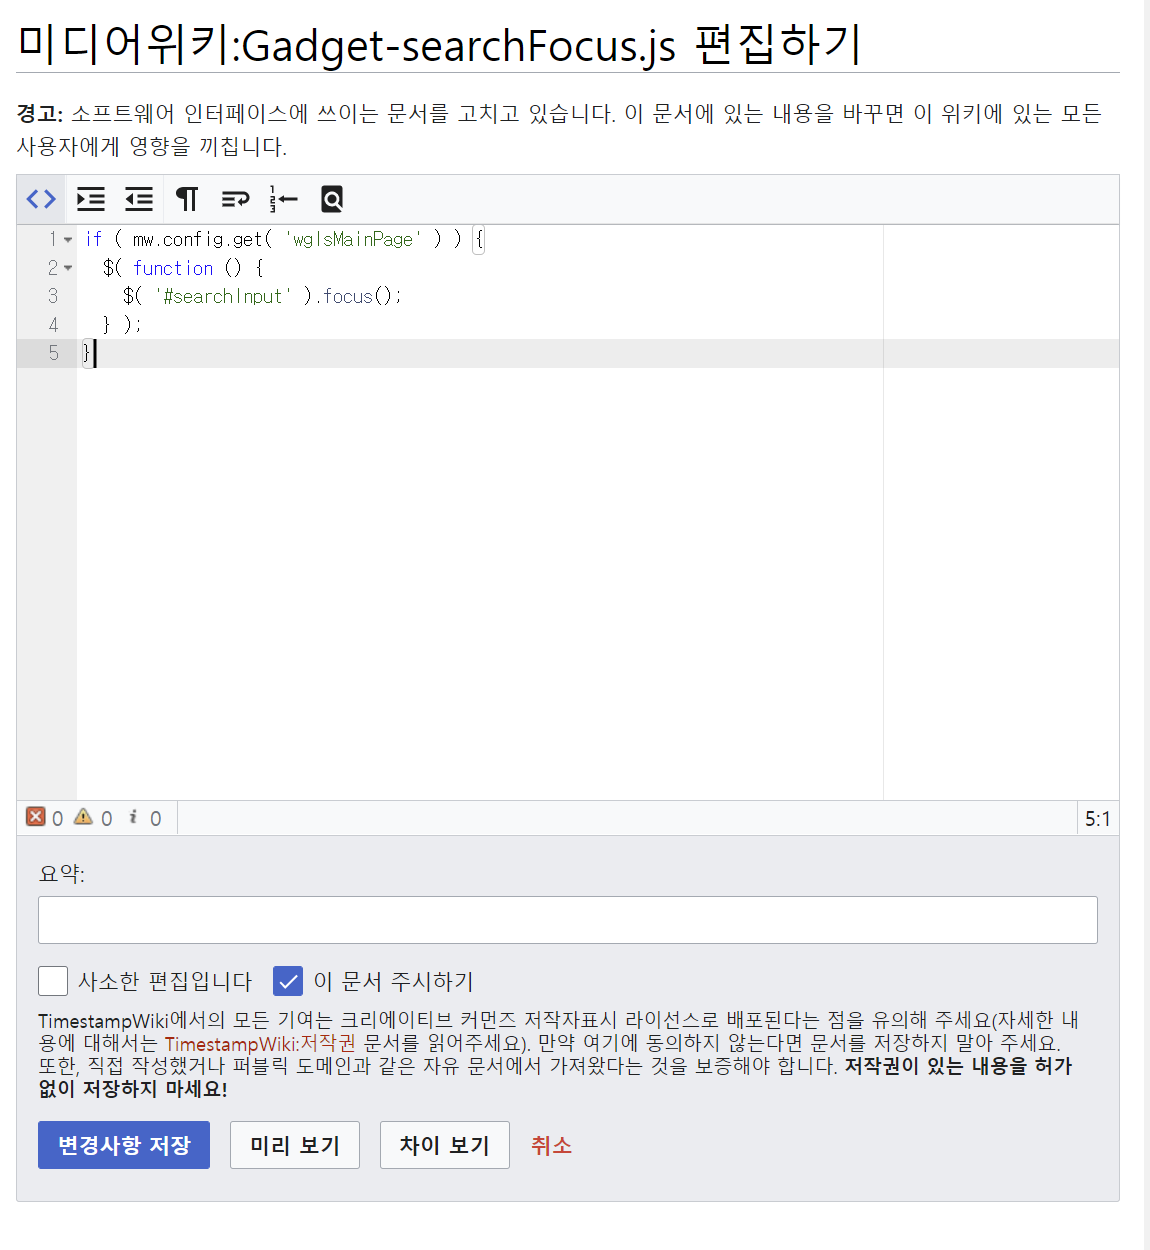Click line number 5 in the gutter
Screen dimensions: 1150x1250
53,353
